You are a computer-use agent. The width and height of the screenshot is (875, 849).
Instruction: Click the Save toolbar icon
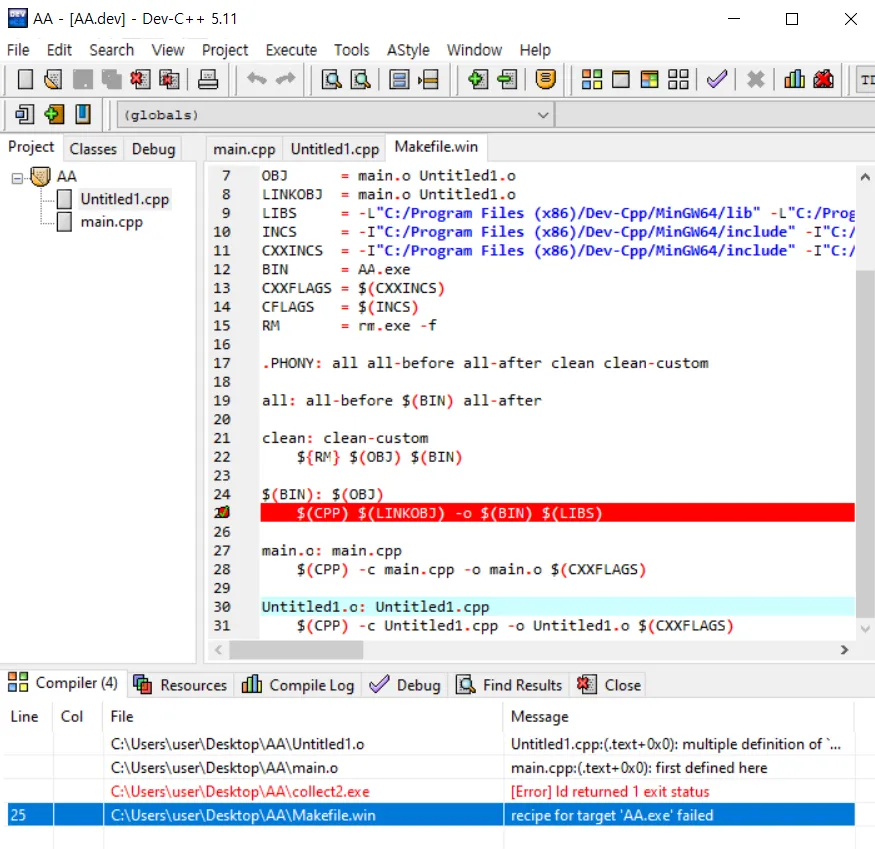pos(83,79)
